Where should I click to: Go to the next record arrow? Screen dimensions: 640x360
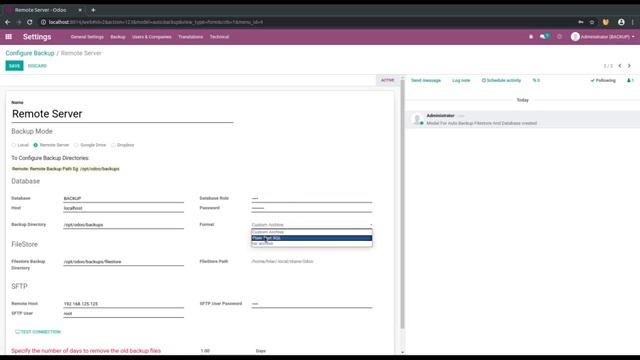pos(629,66)
